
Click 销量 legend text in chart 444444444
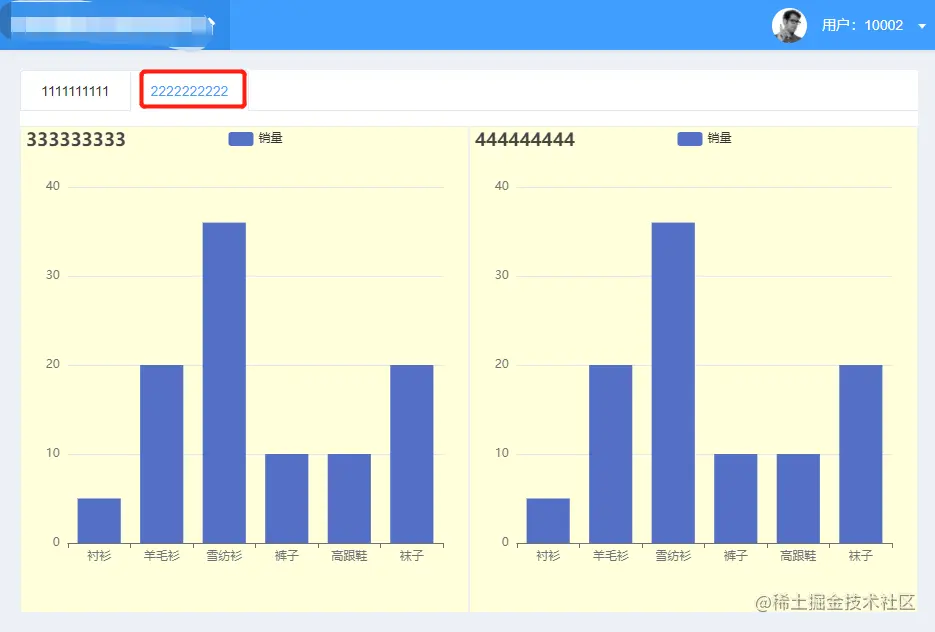coord(720,138)
